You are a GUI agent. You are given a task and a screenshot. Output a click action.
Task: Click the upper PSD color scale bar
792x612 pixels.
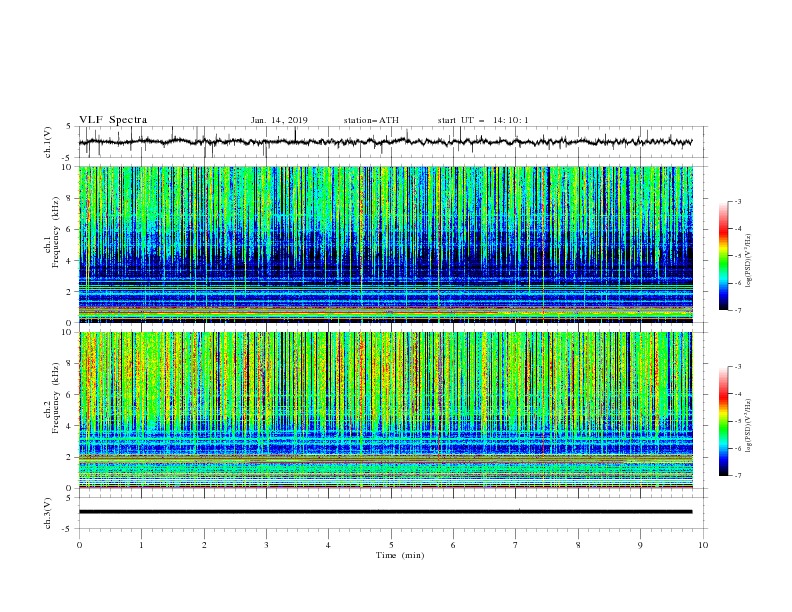pos(724,256)
